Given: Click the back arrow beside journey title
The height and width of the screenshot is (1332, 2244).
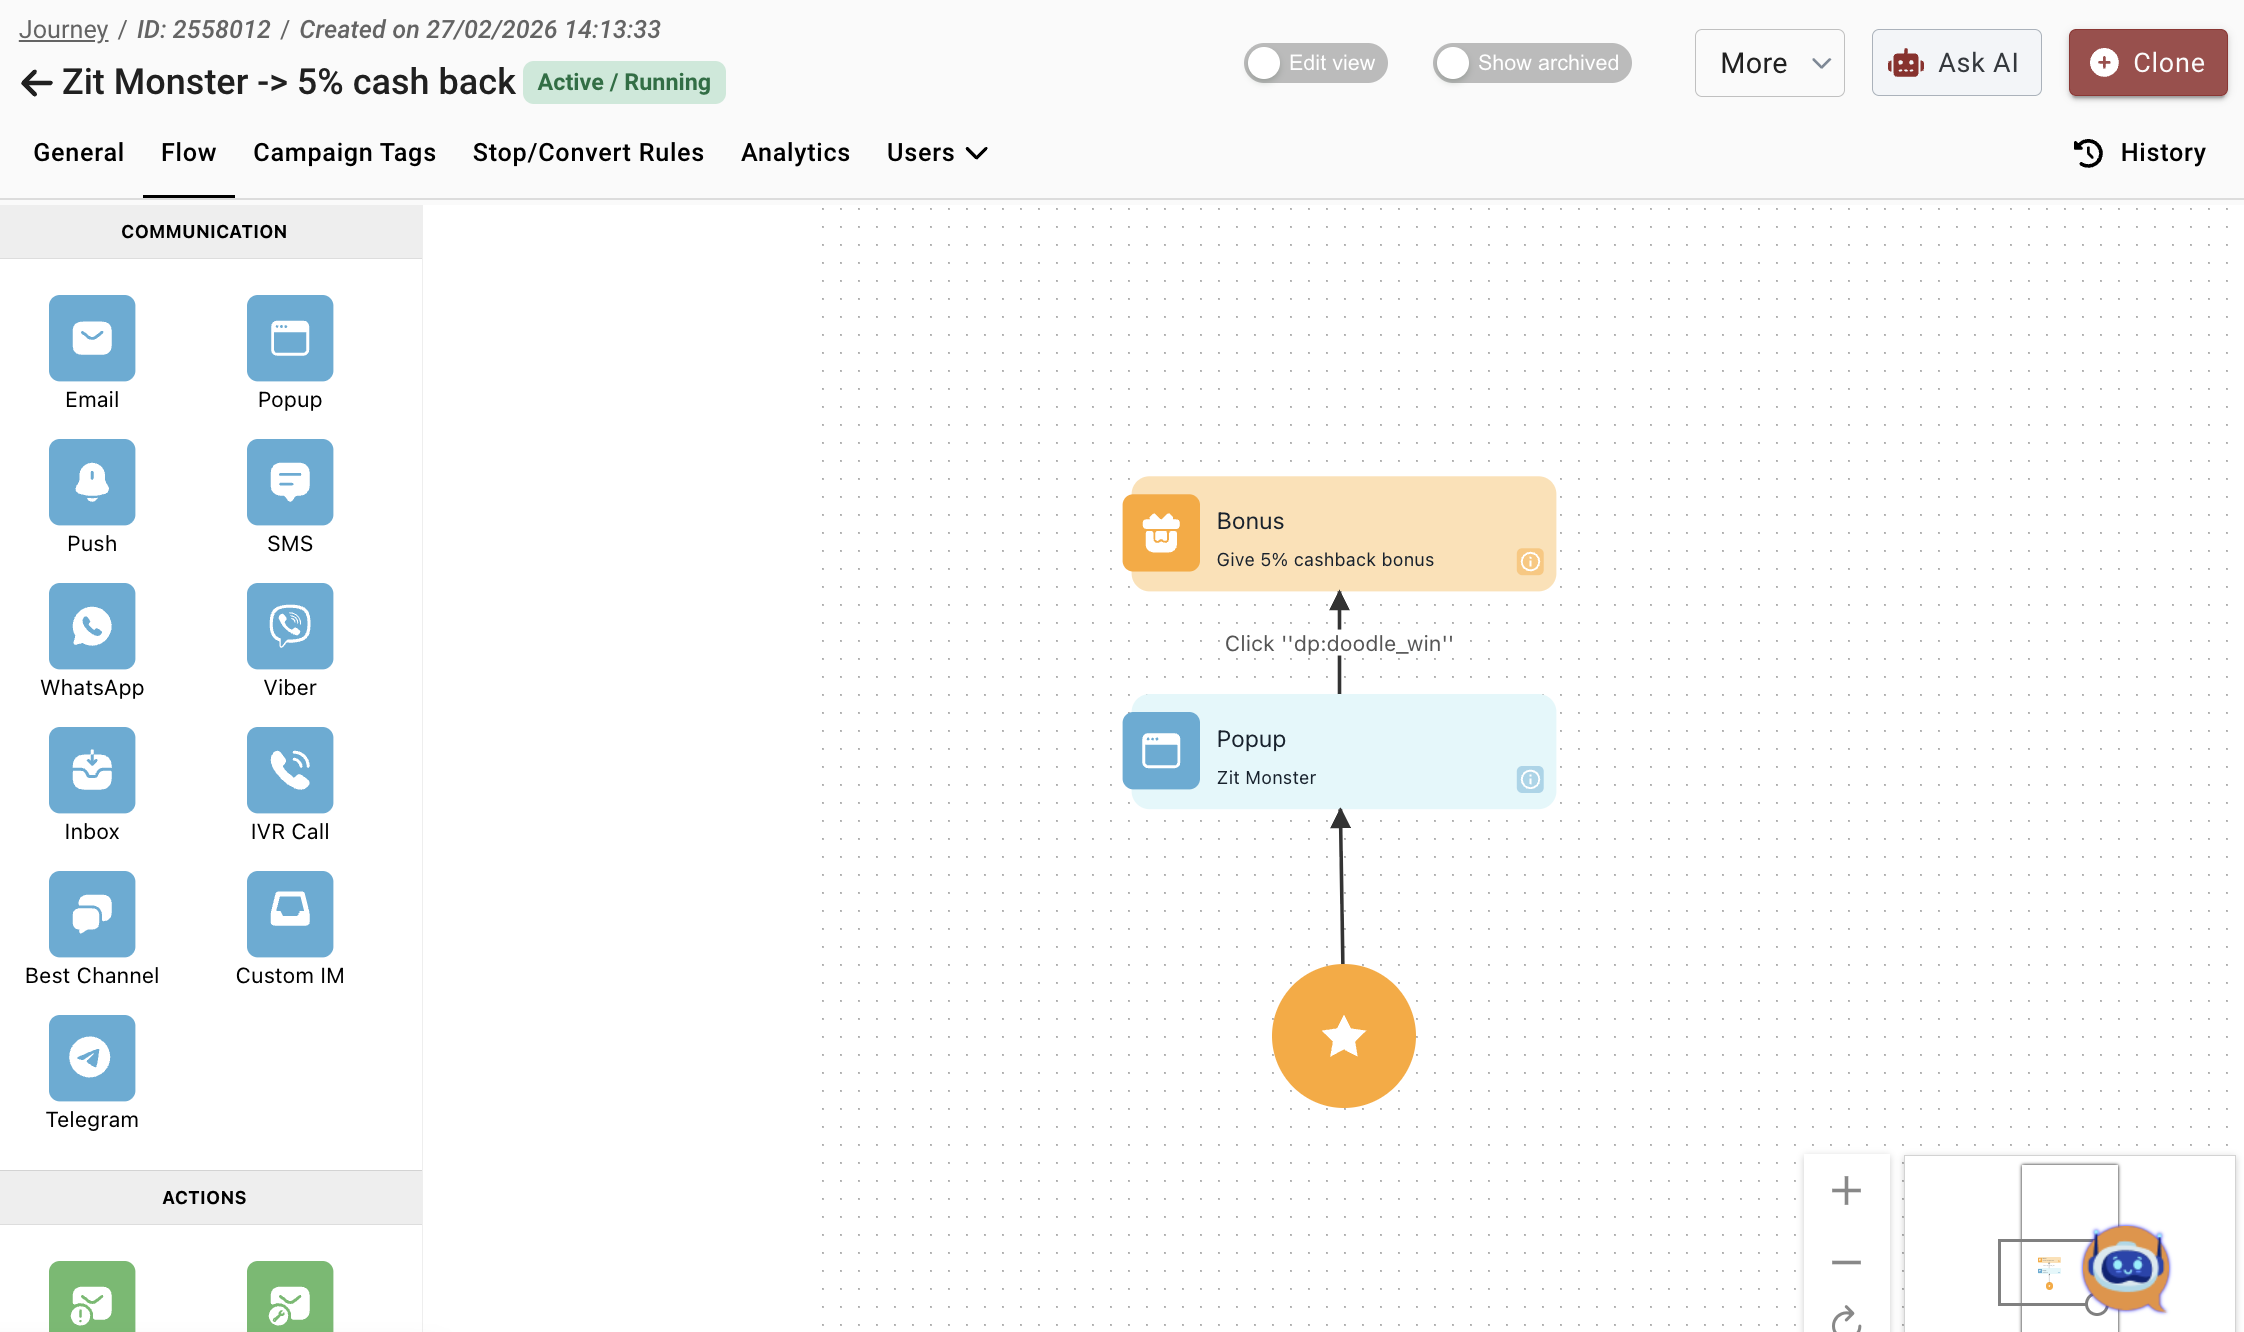Looking at the screenshot, I should click(36, 83).
